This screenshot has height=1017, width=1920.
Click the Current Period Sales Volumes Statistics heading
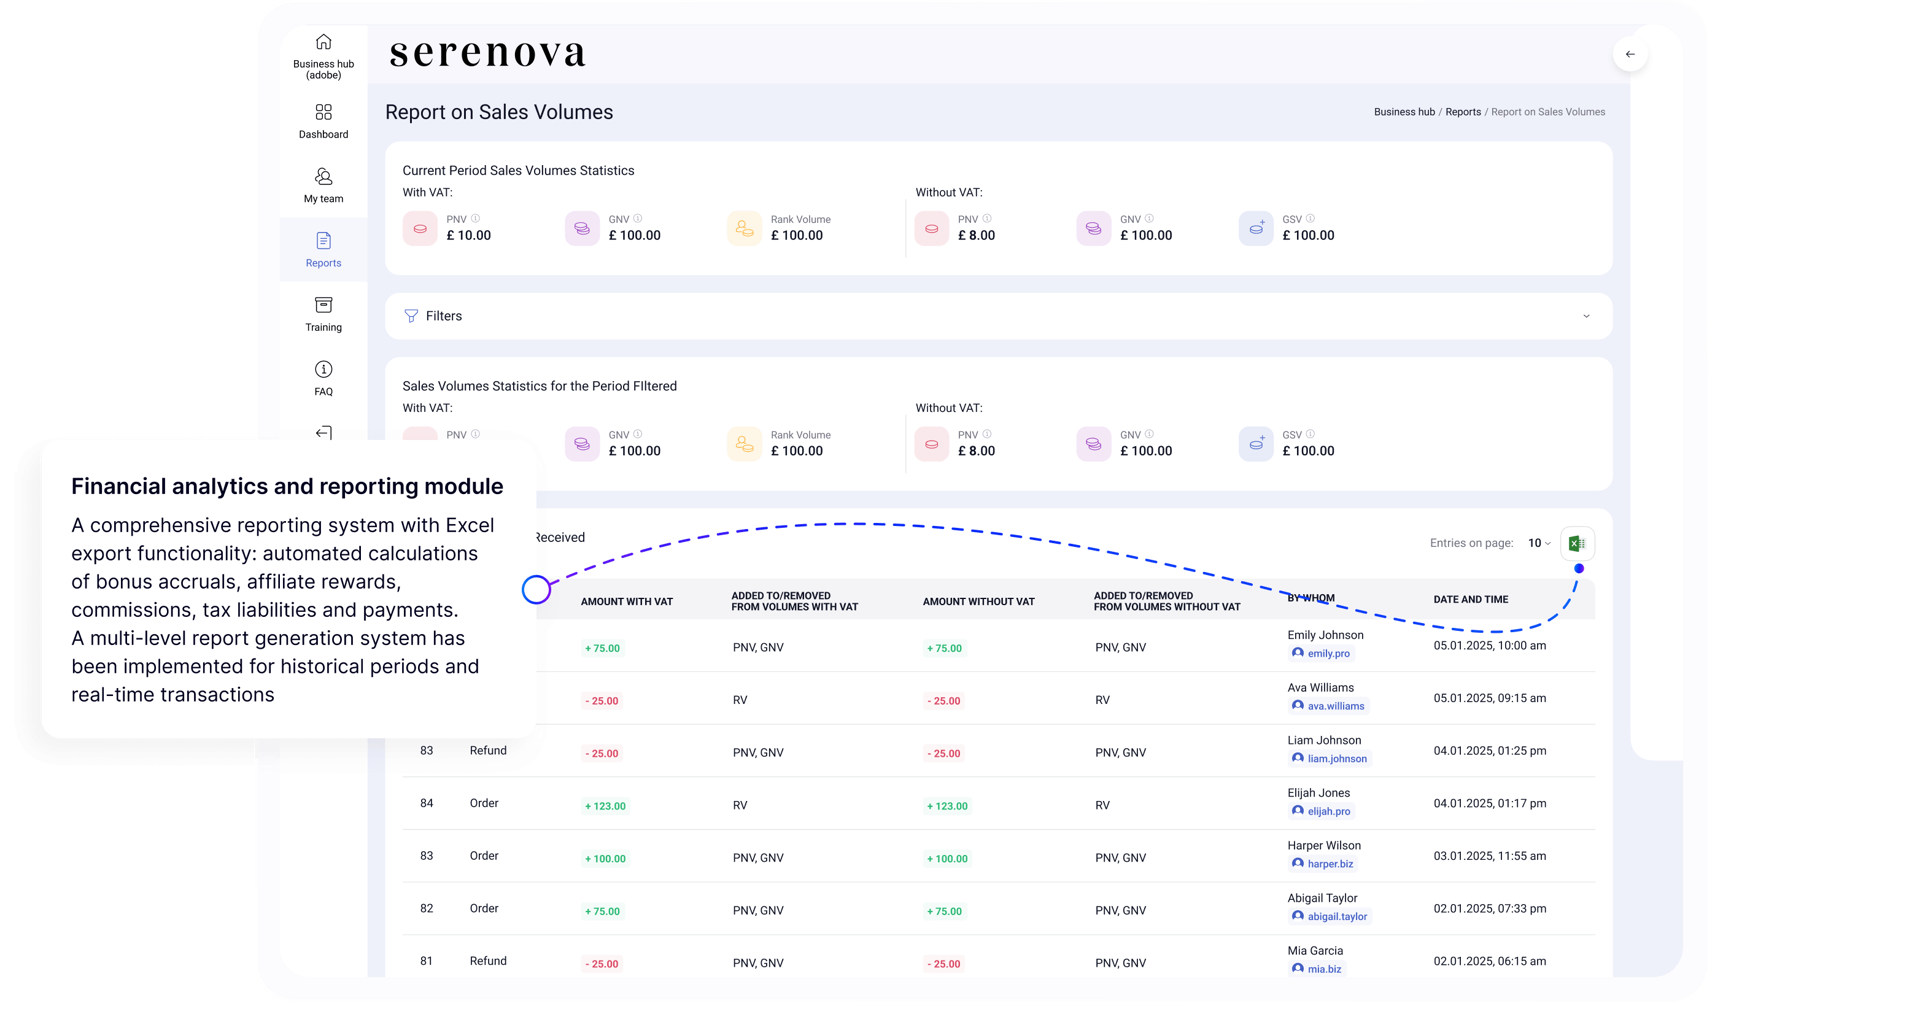(518, 171)
